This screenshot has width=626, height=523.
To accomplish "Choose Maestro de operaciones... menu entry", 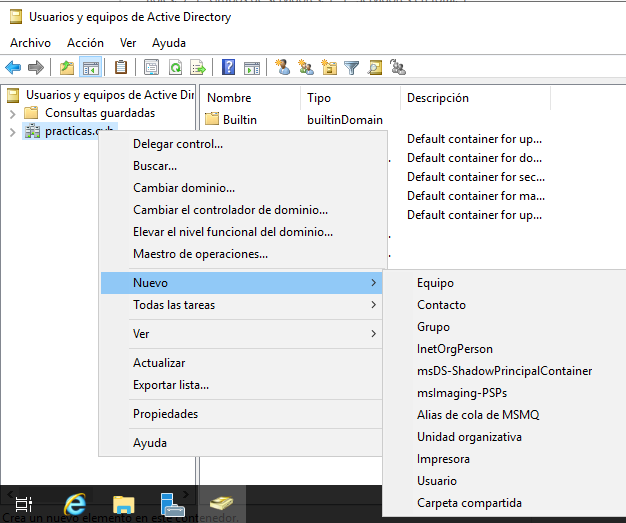I will 242,254.
